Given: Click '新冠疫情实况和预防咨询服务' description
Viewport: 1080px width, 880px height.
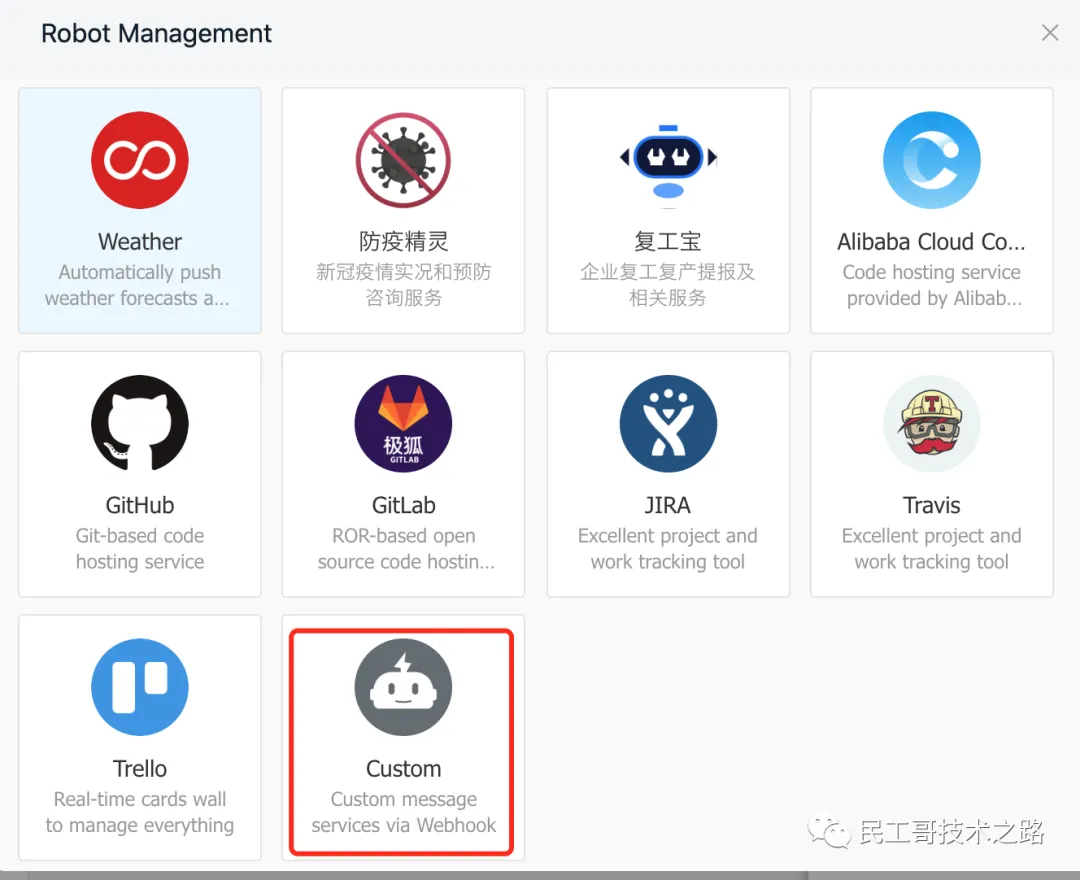Looking at the screenshot, I should tap(404, 285).
